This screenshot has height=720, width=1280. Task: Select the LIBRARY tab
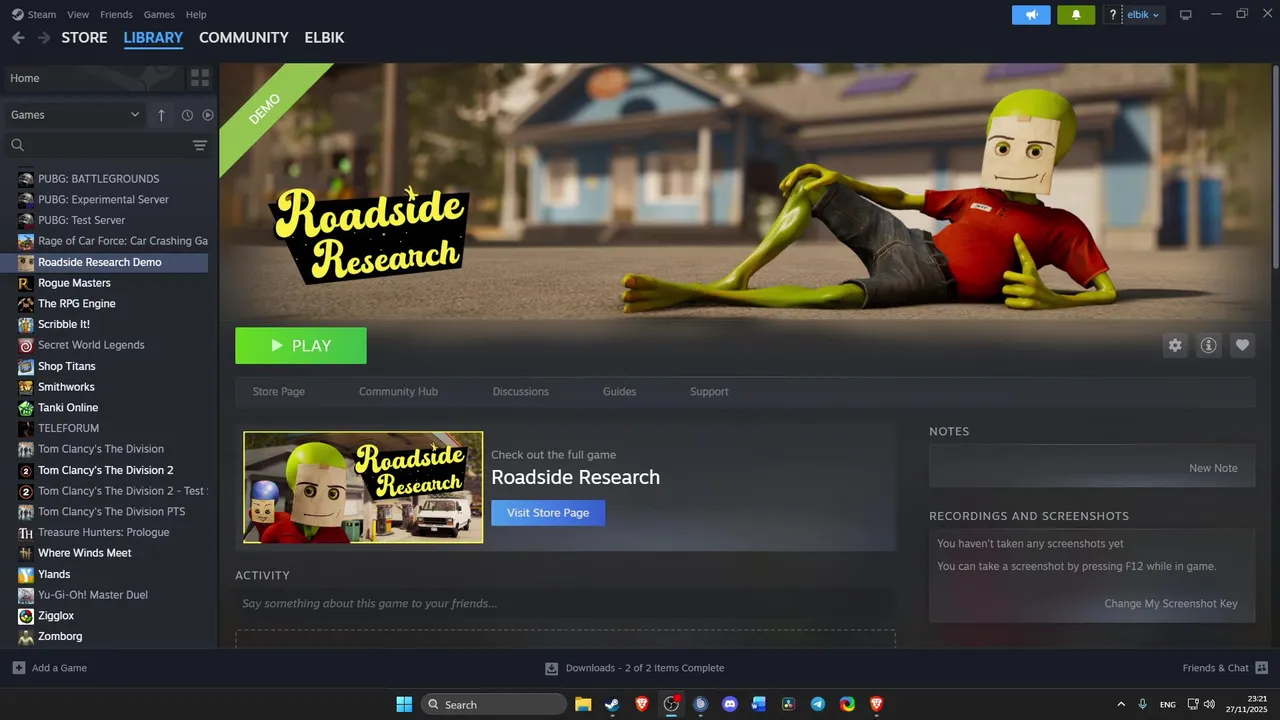click(x=153, y=38)
